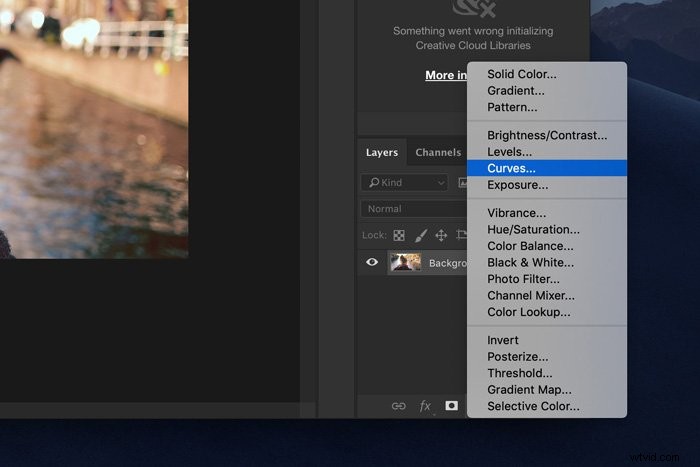Switch to the Layers tab
The width and height of the screenshot is (700, 467).
pos(382,152)
